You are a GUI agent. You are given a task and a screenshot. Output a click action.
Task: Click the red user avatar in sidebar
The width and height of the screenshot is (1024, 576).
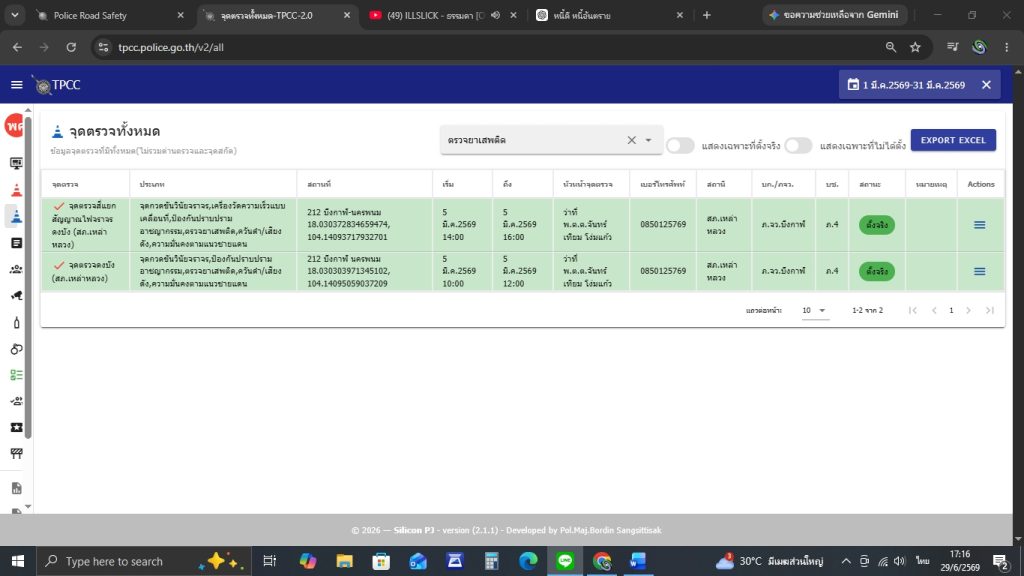pos(14,125)
